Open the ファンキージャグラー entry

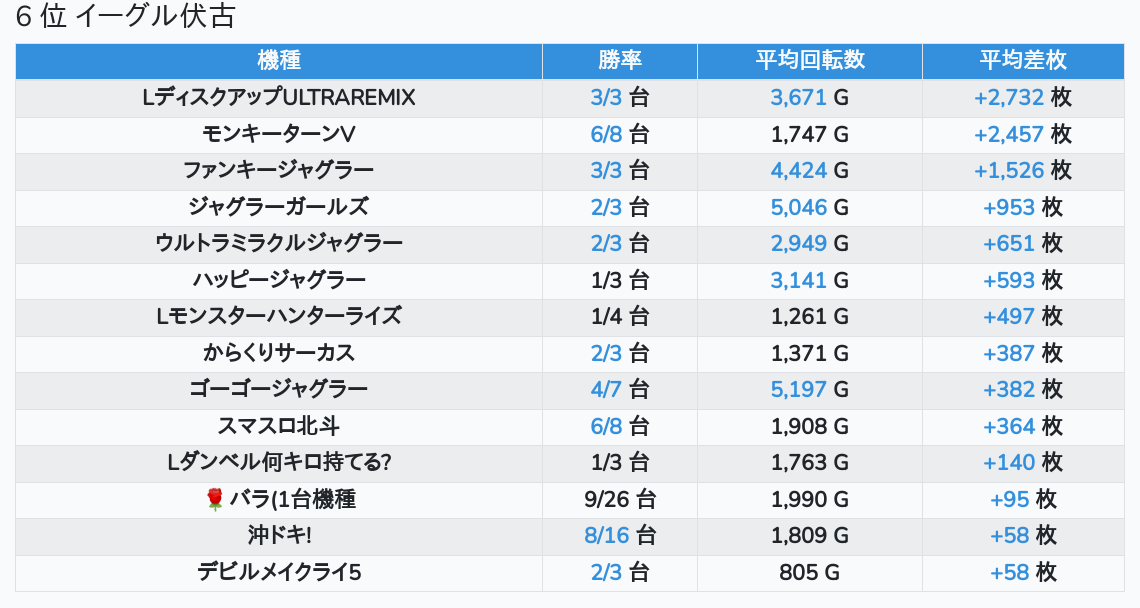click(x=279, y=170)
